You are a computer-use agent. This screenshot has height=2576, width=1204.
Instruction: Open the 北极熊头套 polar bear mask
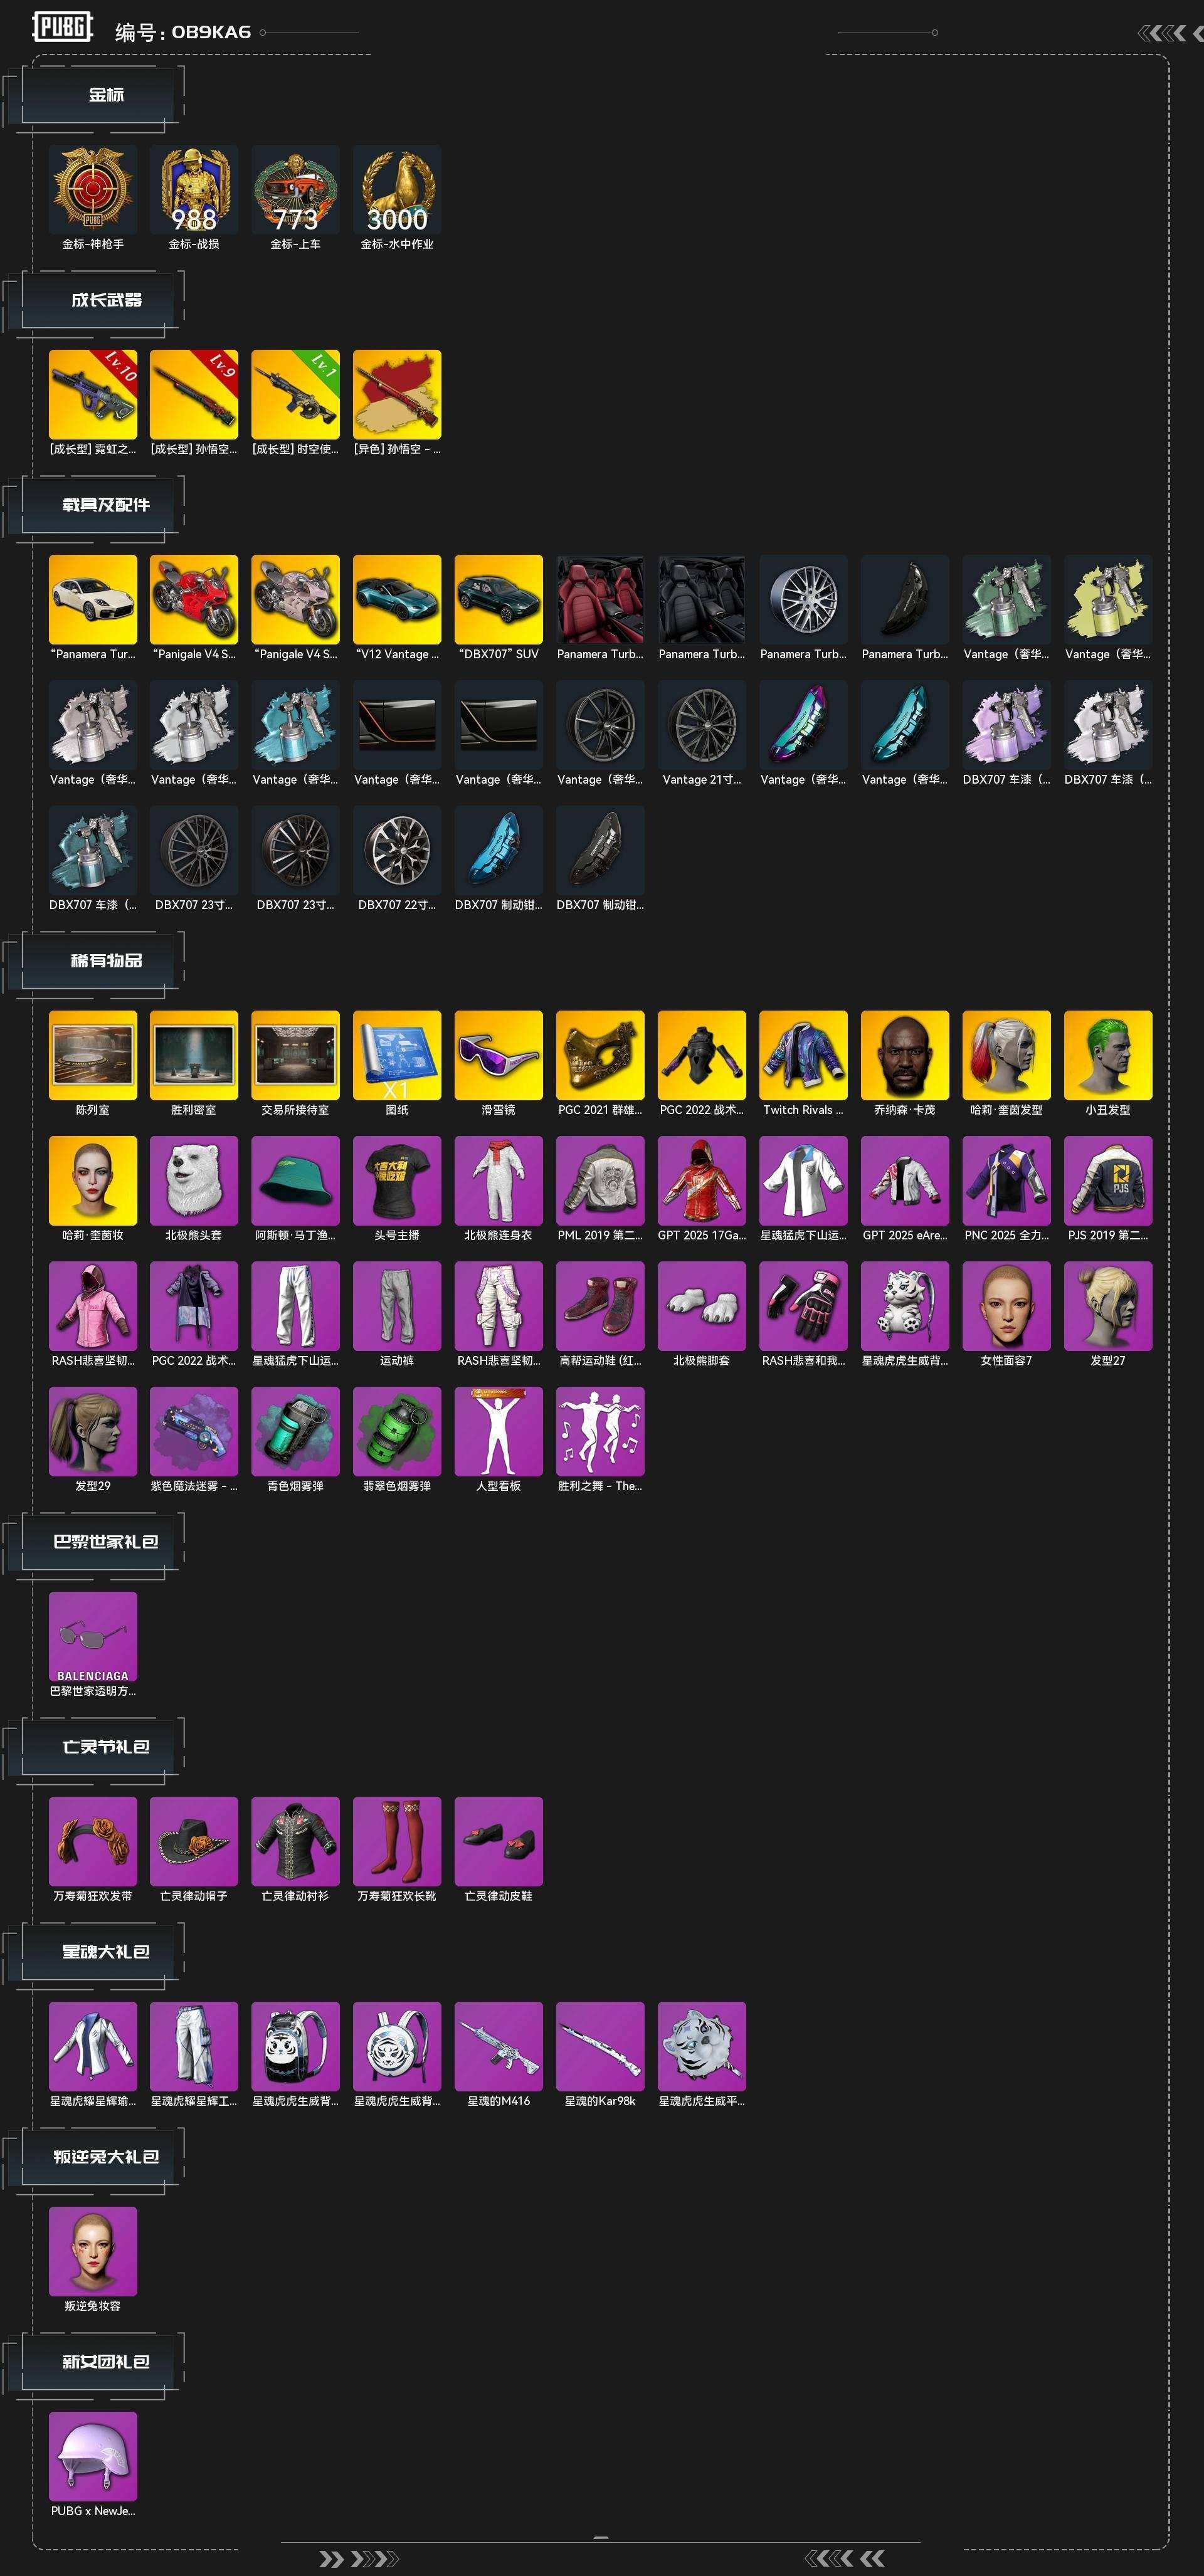[x=194, y=1180]
